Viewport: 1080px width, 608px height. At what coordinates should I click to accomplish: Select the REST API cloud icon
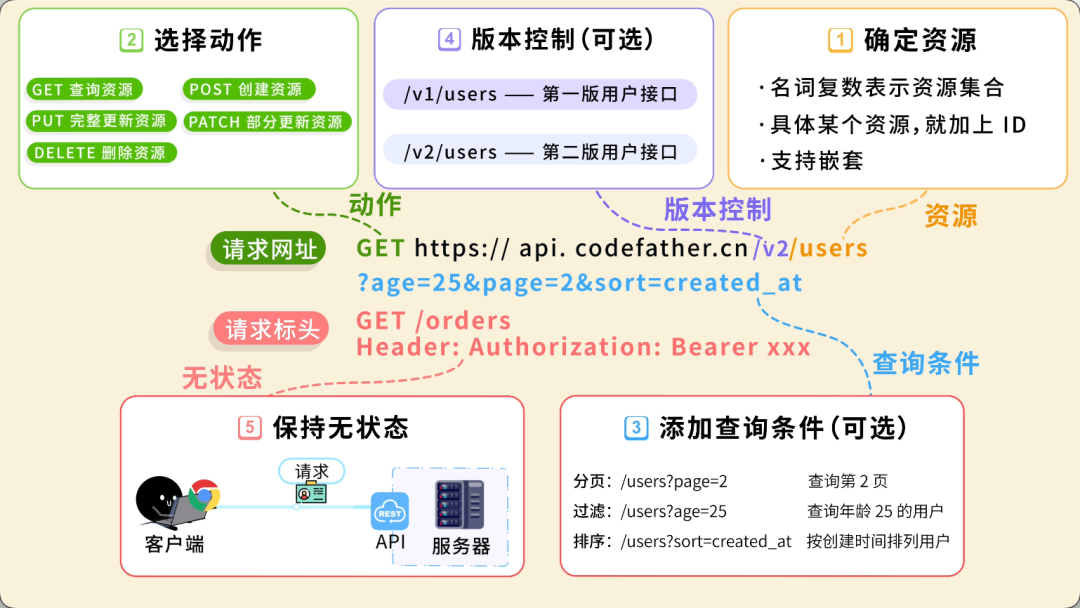388,511
